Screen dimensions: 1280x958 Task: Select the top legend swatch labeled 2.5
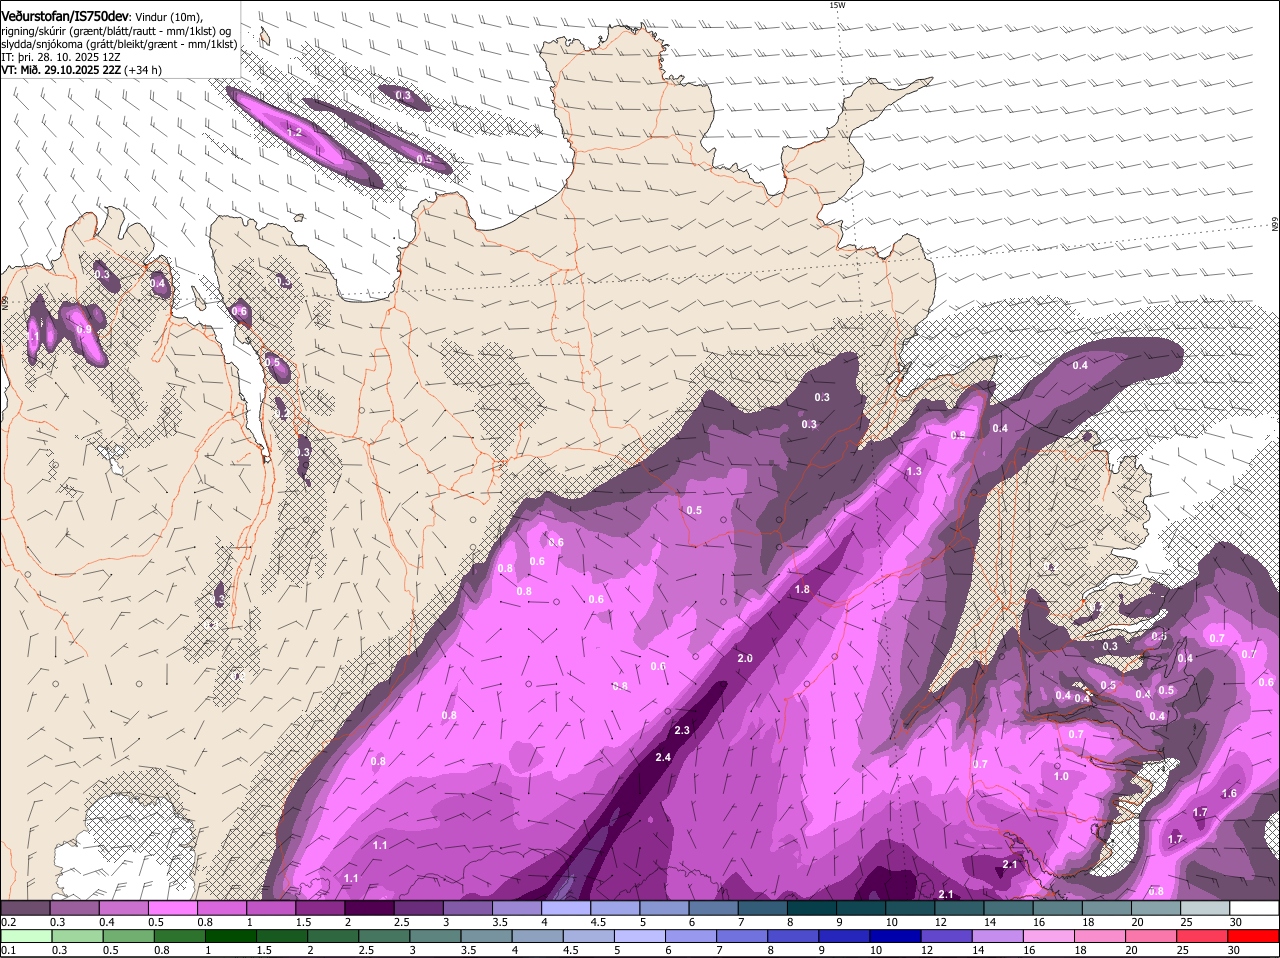point(418,908)
